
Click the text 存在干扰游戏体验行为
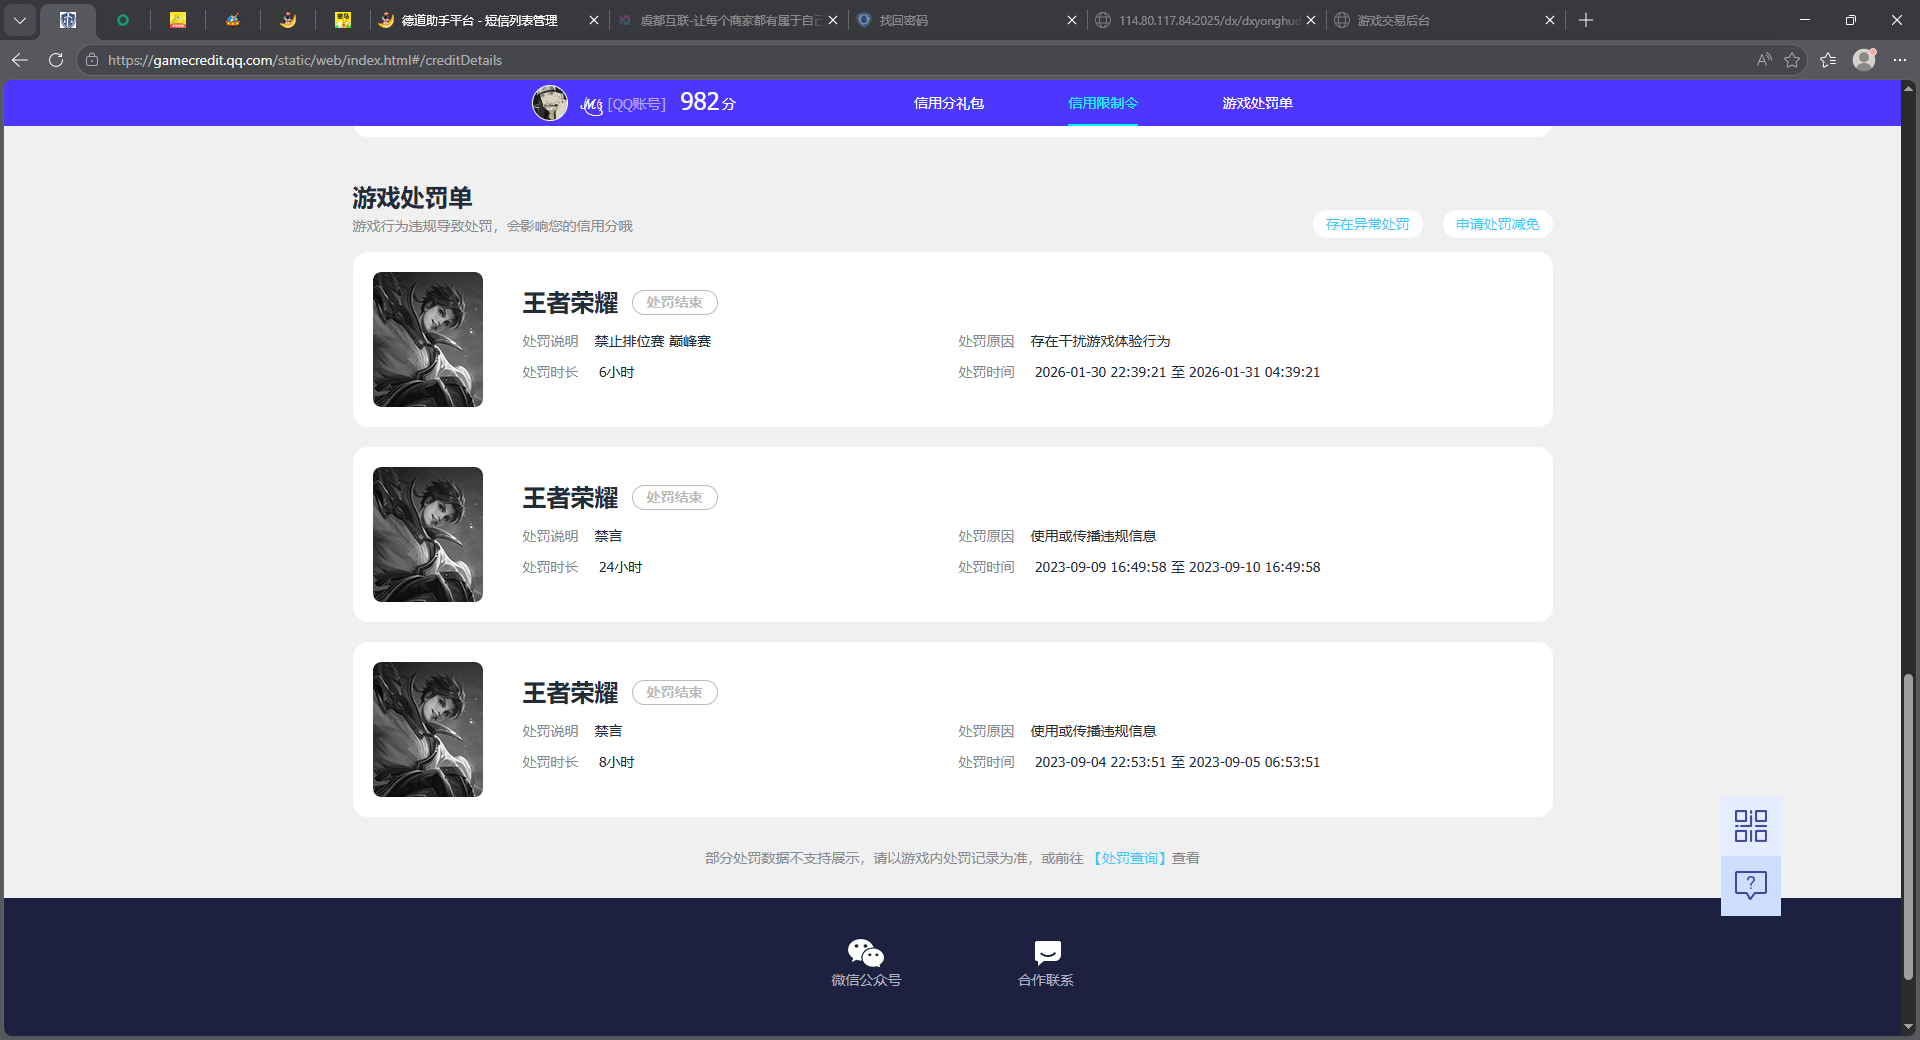click(x=1100, y=341)
